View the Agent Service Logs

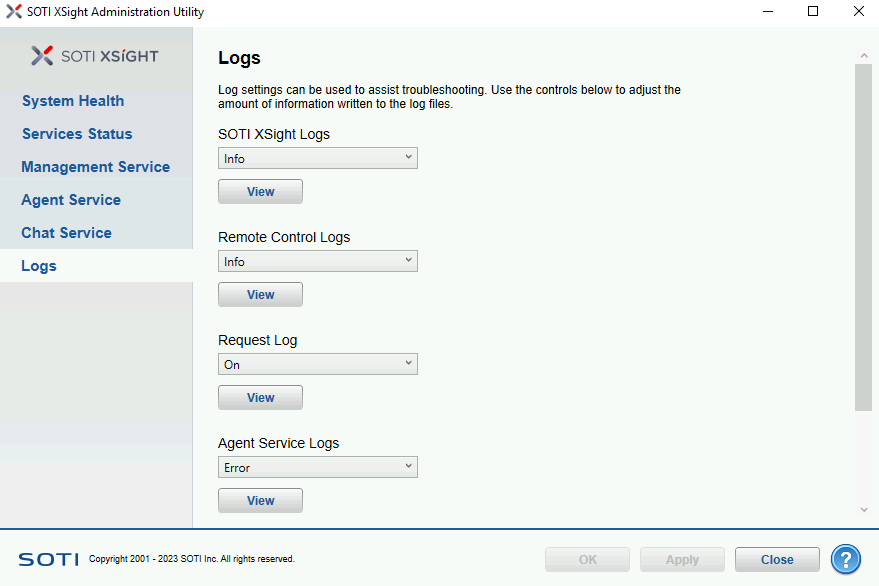[260, 500]
